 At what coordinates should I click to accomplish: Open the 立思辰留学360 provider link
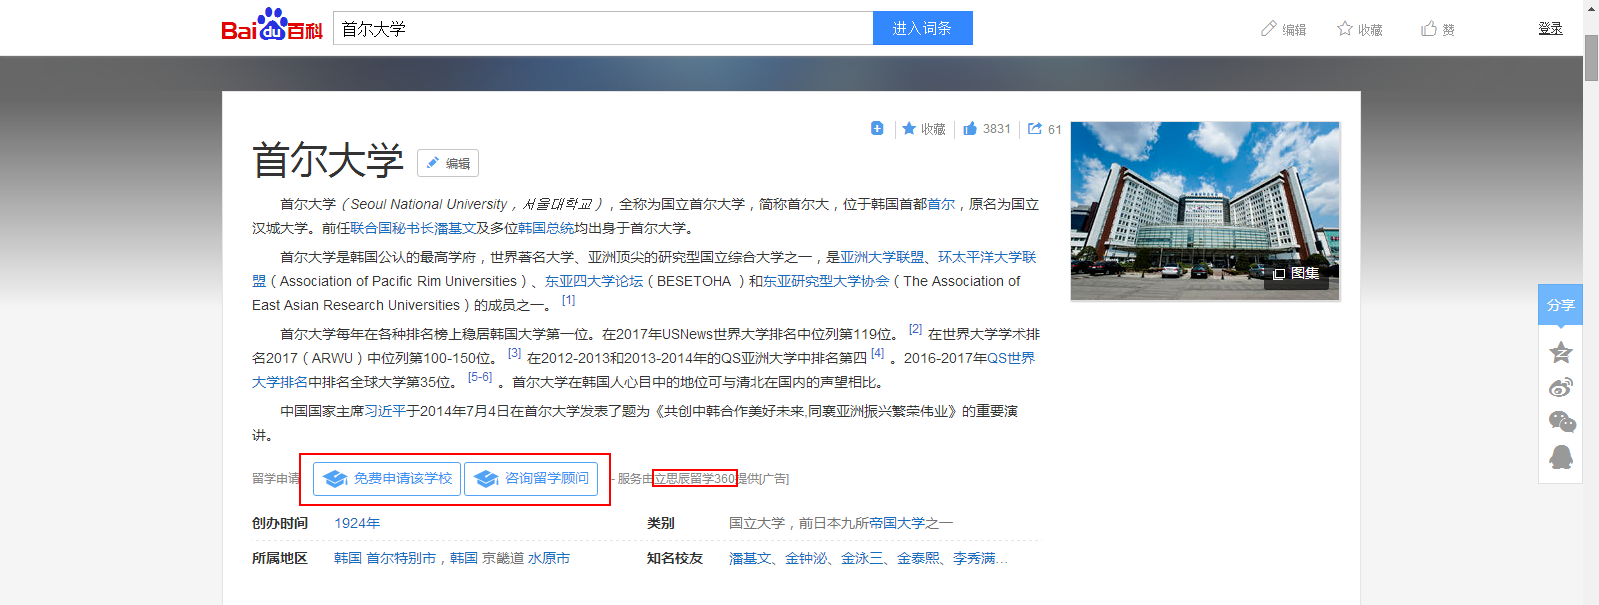coord(695,479)
